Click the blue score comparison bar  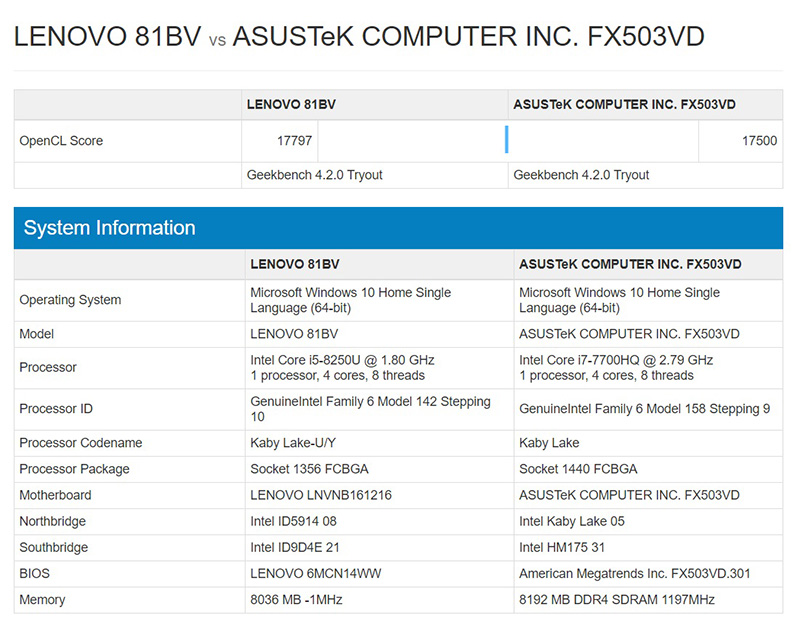pyautogui.click(x=507, y=140)
